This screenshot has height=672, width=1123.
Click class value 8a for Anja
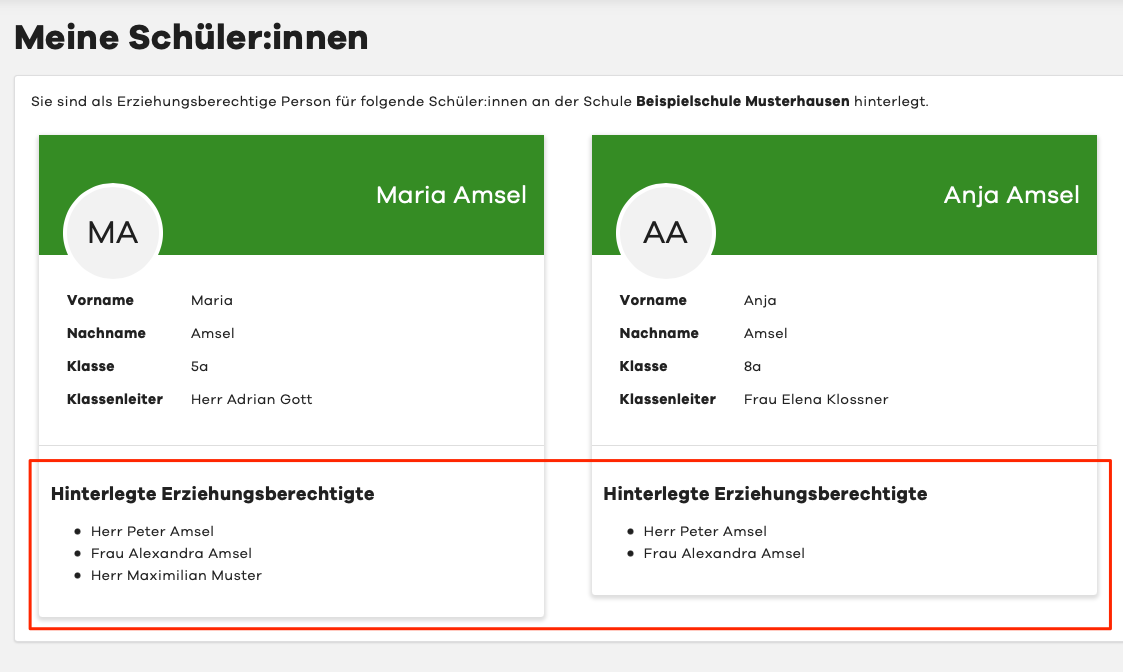(753, 366)
